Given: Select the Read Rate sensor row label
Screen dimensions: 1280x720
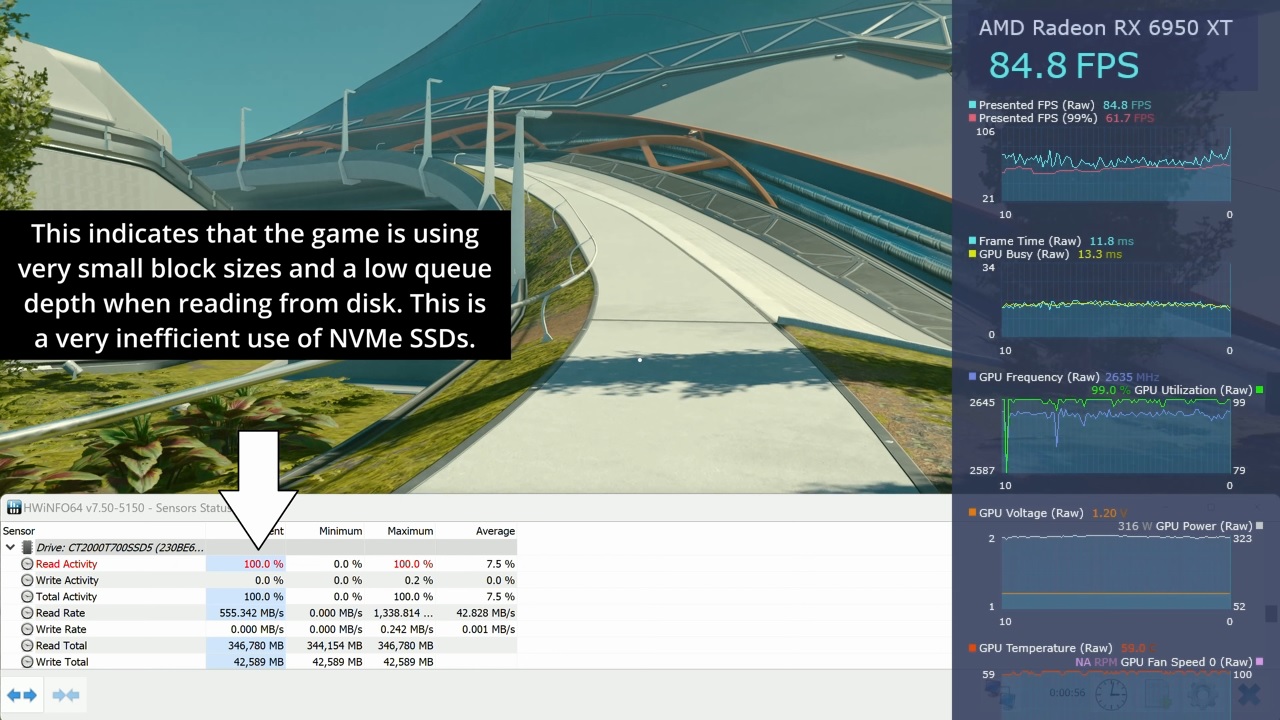Looking at the screenshot, I should coord(60,613).
